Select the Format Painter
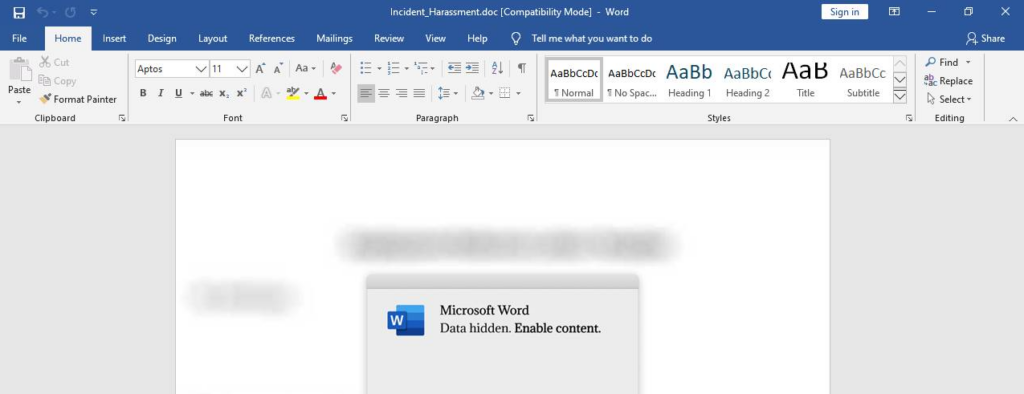This screenshot has width=1024, height=394. [78, 99]
